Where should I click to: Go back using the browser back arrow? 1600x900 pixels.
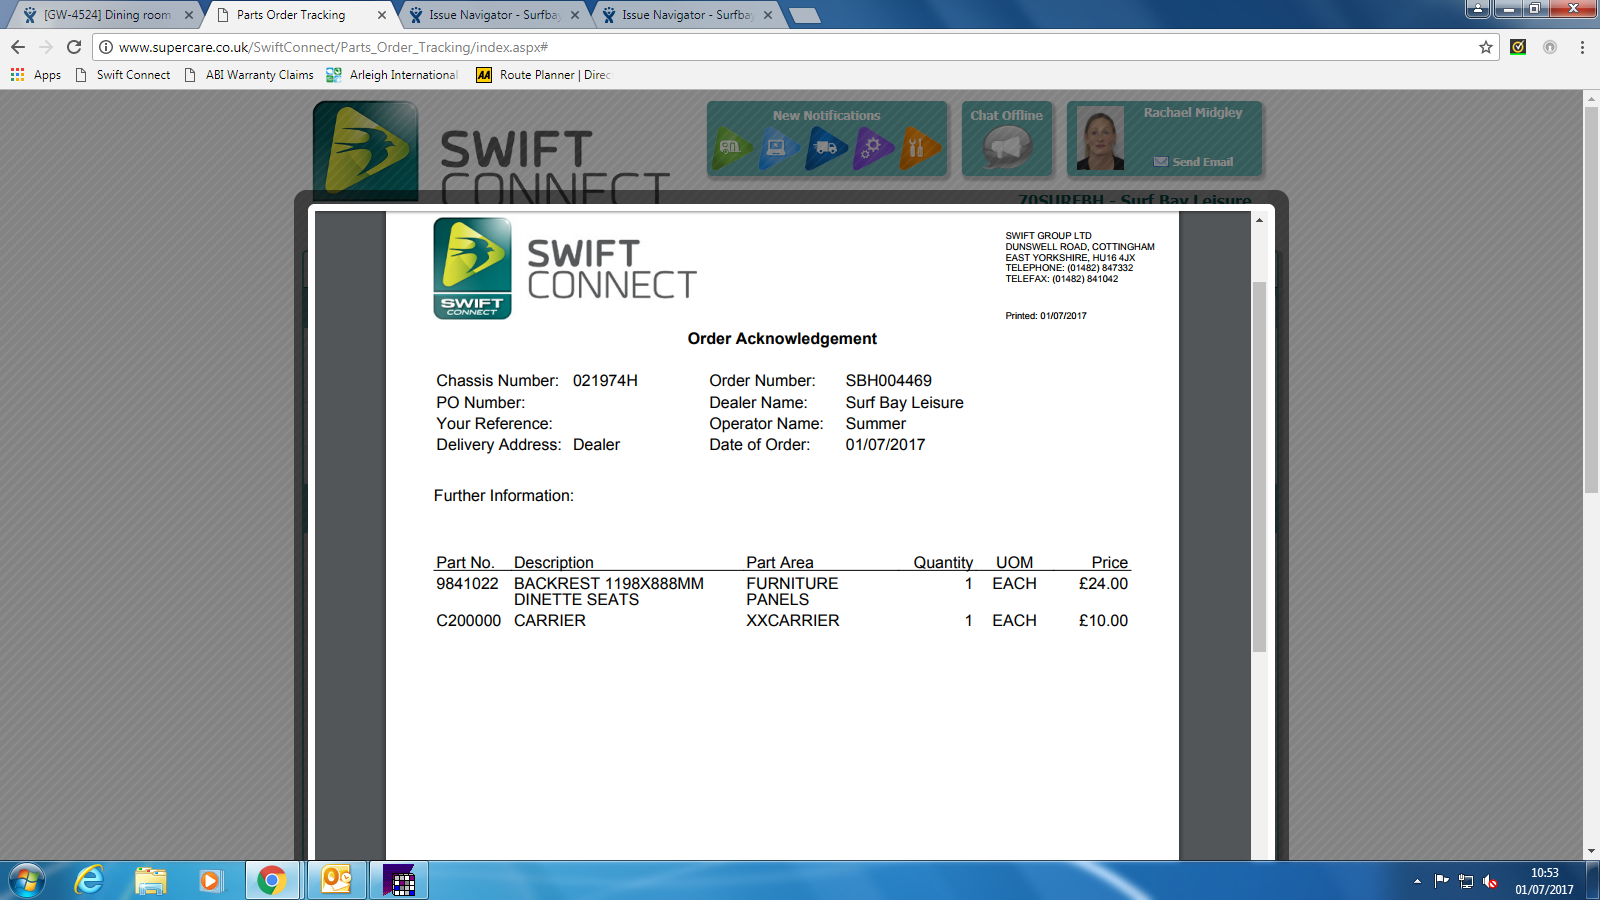click(x=18, y=47)
